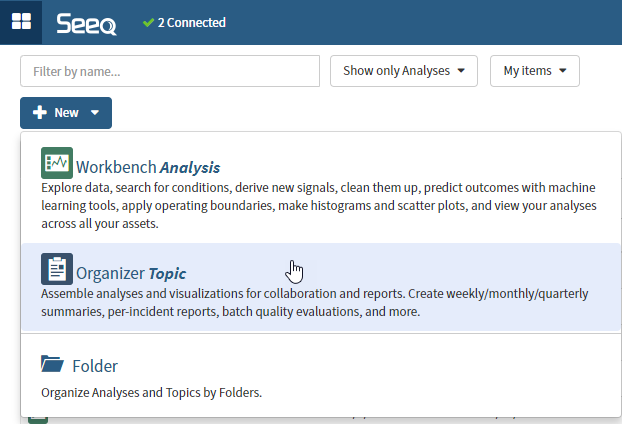Click the Workbench Analysis chart icon
The width and height of the screenshot is (622, 424).
click(56, 163)
